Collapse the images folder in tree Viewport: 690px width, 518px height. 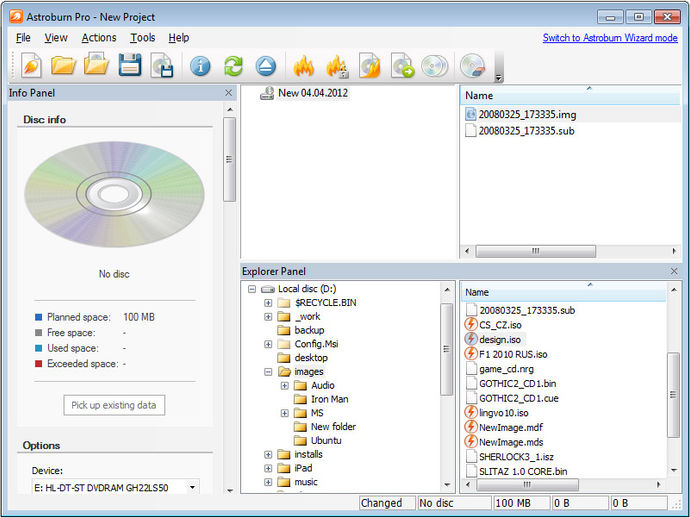pos(268,372)
